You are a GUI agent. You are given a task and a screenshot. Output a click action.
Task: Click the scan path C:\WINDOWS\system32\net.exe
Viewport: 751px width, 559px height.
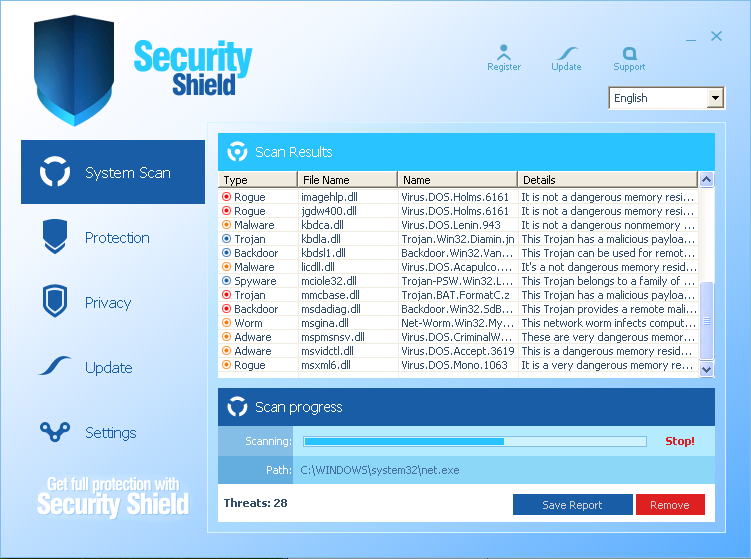click(x=380, y=470)
